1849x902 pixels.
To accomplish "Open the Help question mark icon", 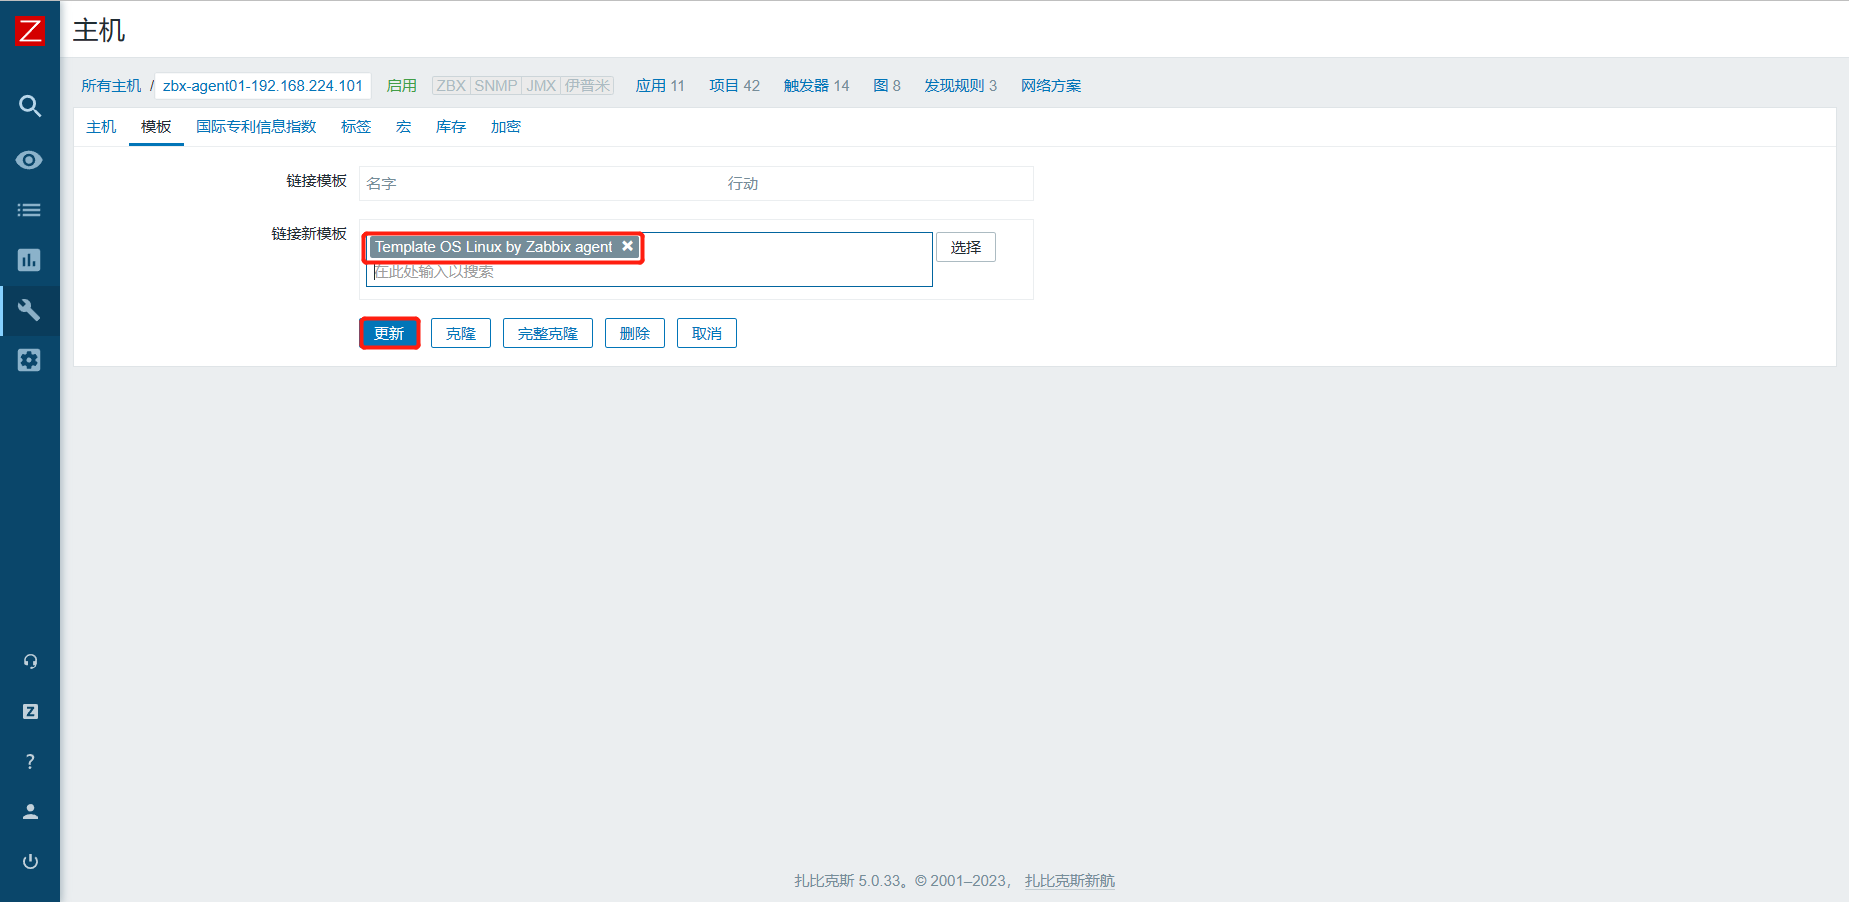I will (x=30, y=761).
